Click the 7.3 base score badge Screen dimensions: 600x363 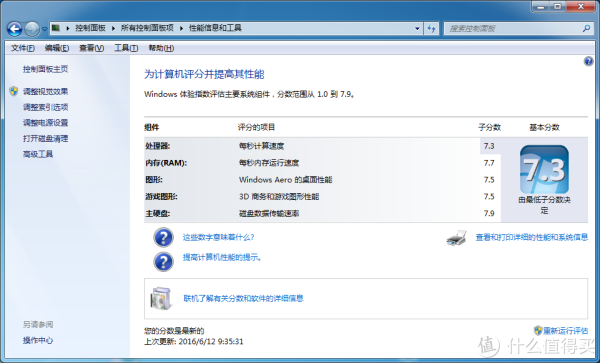coord(544,169)
